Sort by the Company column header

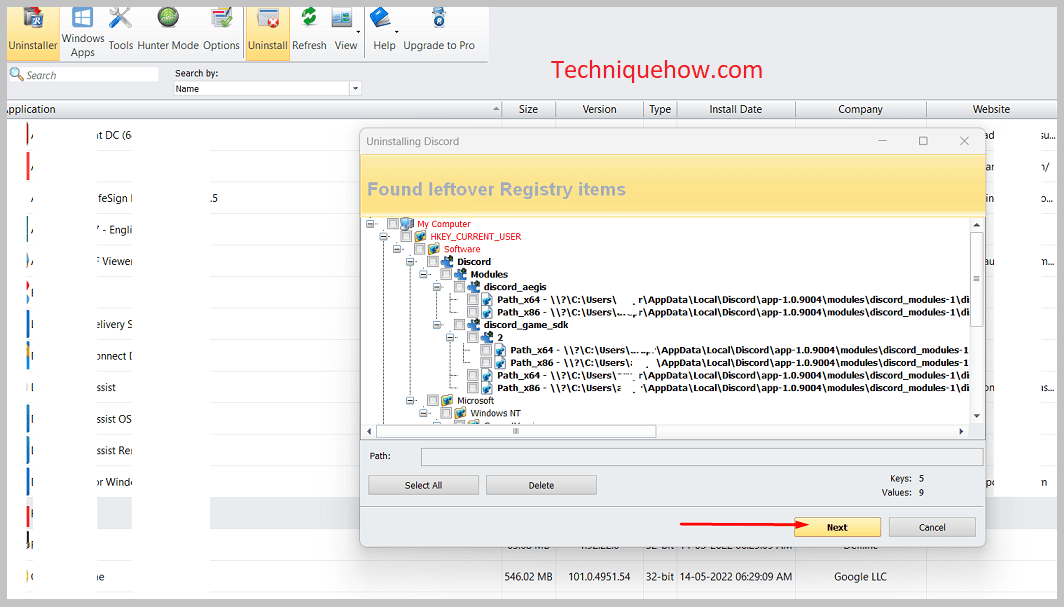click(860, 109)
